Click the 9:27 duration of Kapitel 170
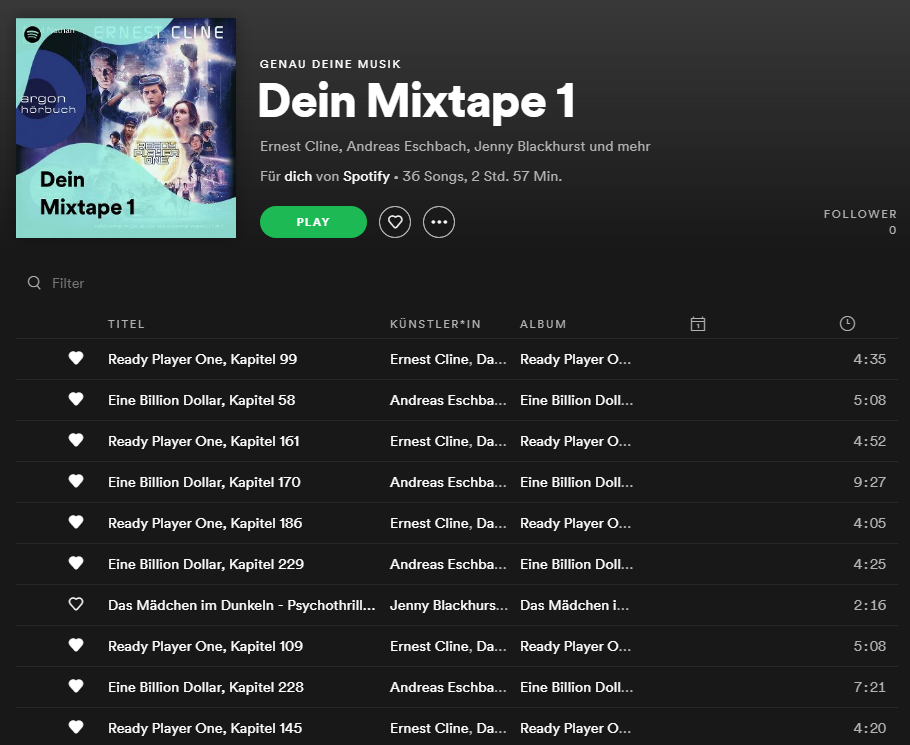910x745 pixels. tap(869, 482)
